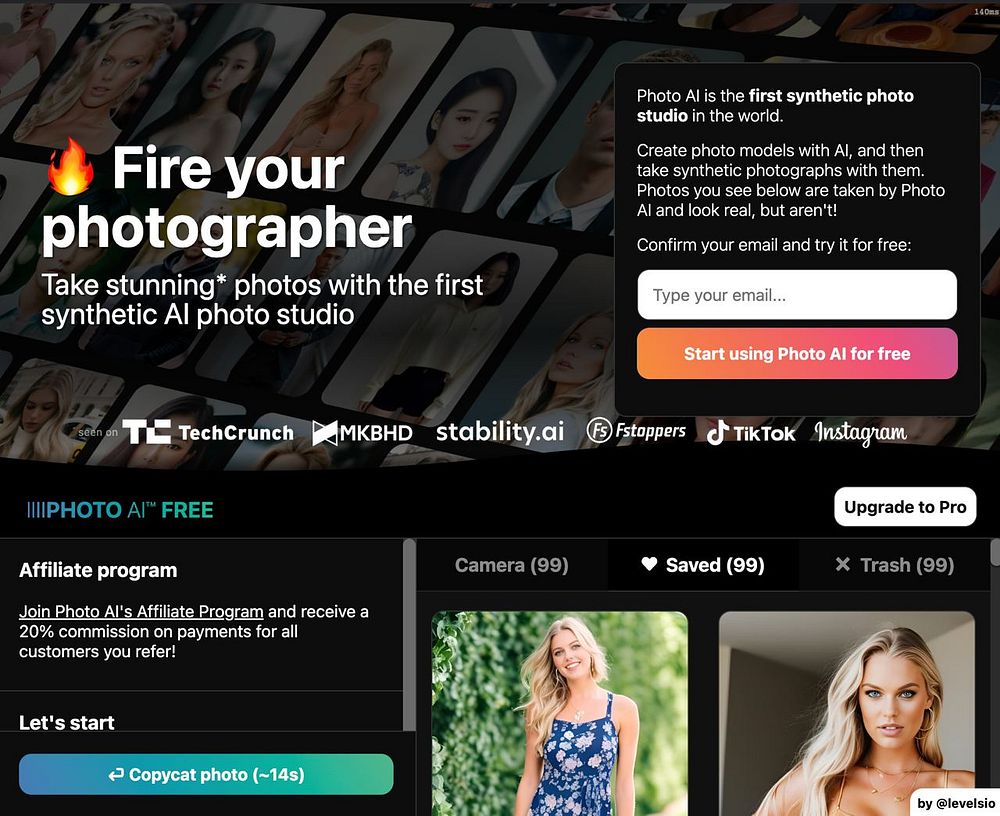Click the heart icon on Saved tab
Image resolution: width=1000 pixels, height=816 pixels.
pyautogui.click(x=649, y=564)
